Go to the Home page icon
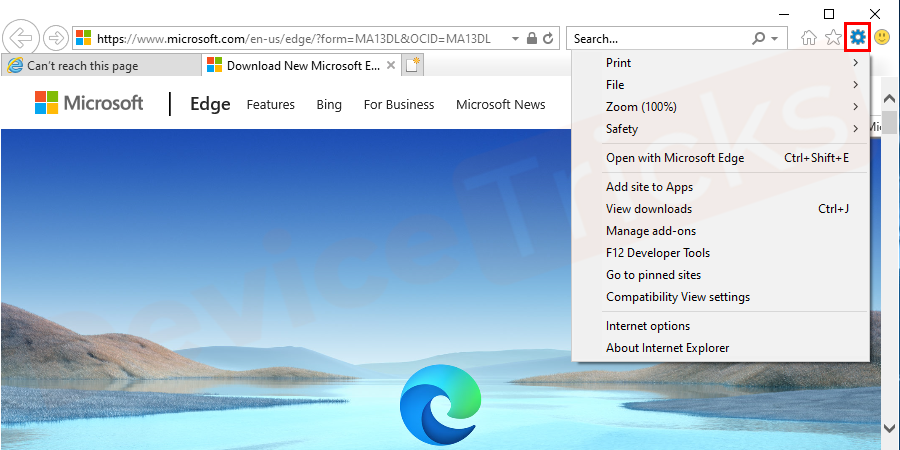 click(x=809, y=38)
